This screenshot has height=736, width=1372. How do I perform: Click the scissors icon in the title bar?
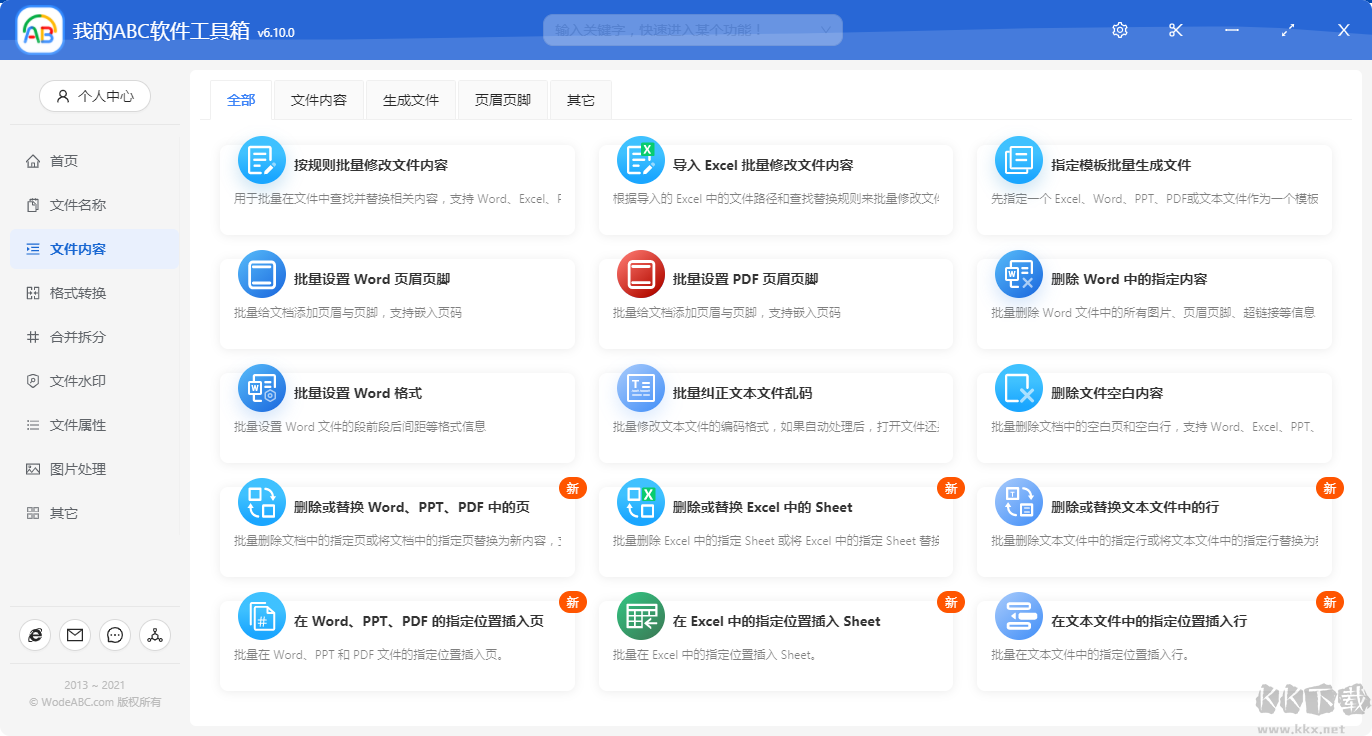tap(1175, 30)
